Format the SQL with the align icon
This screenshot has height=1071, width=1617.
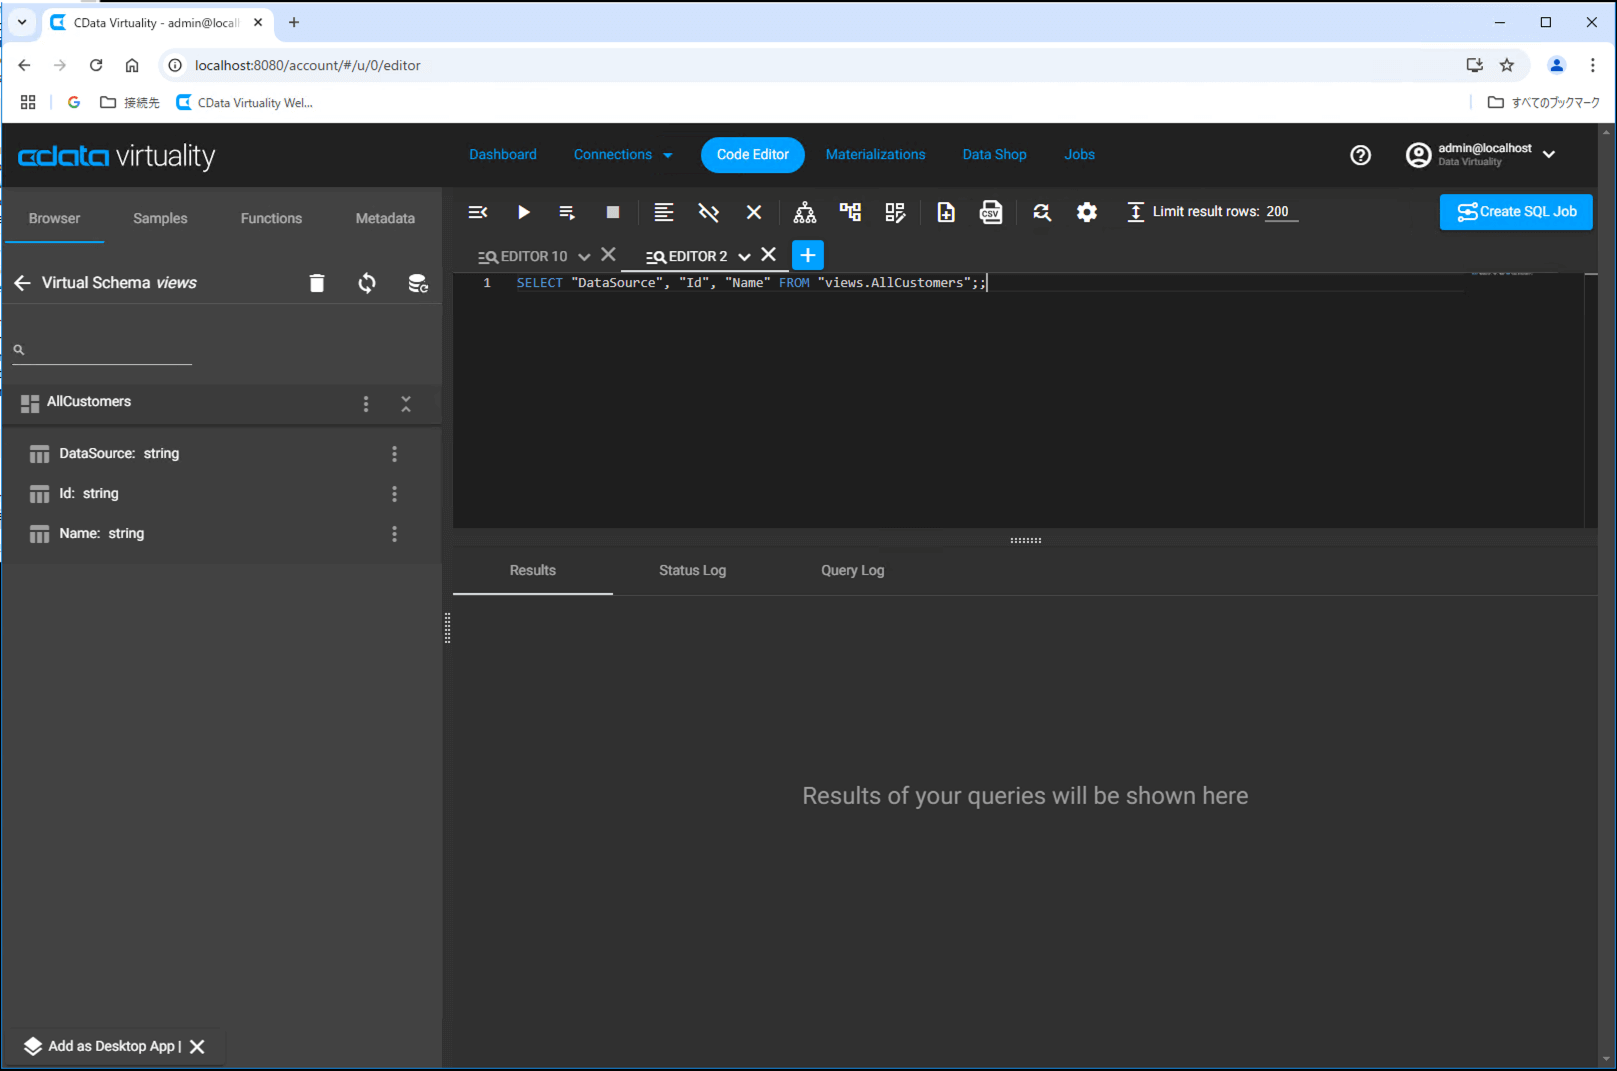pos(663,212)
